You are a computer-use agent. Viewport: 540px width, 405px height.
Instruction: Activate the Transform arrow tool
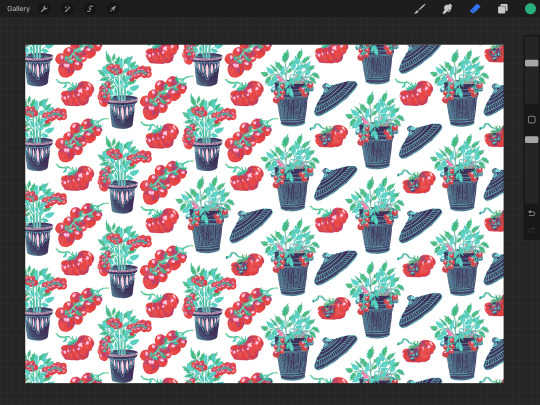113,9
